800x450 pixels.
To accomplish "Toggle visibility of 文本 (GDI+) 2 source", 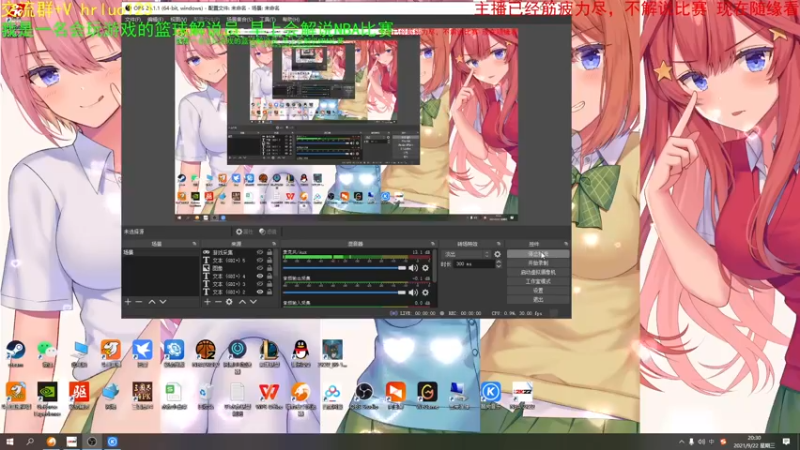I will point(260,292).
